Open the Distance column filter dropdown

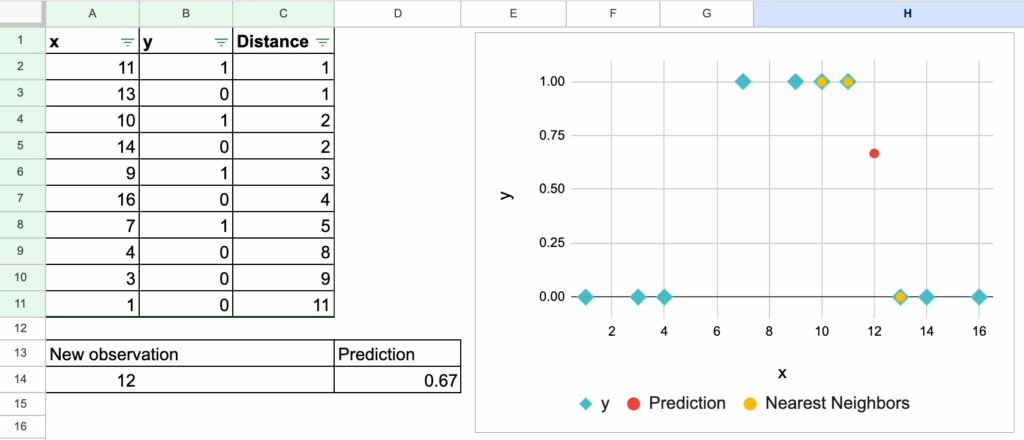(322, 42)
